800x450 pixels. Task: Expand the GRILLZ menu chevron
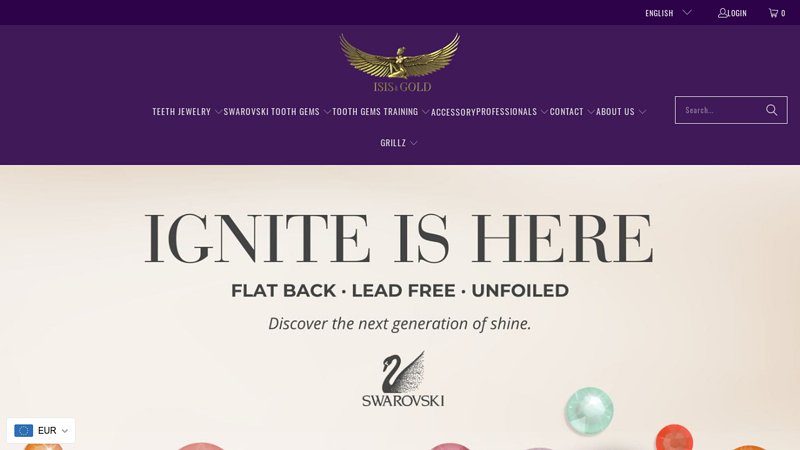414,143
